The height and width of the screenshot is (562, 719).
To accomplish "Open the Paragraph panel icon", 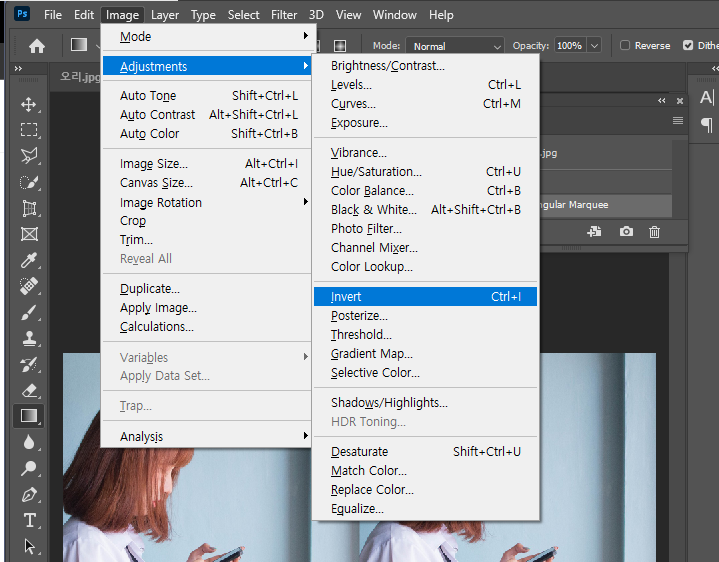I will [707, 125].
